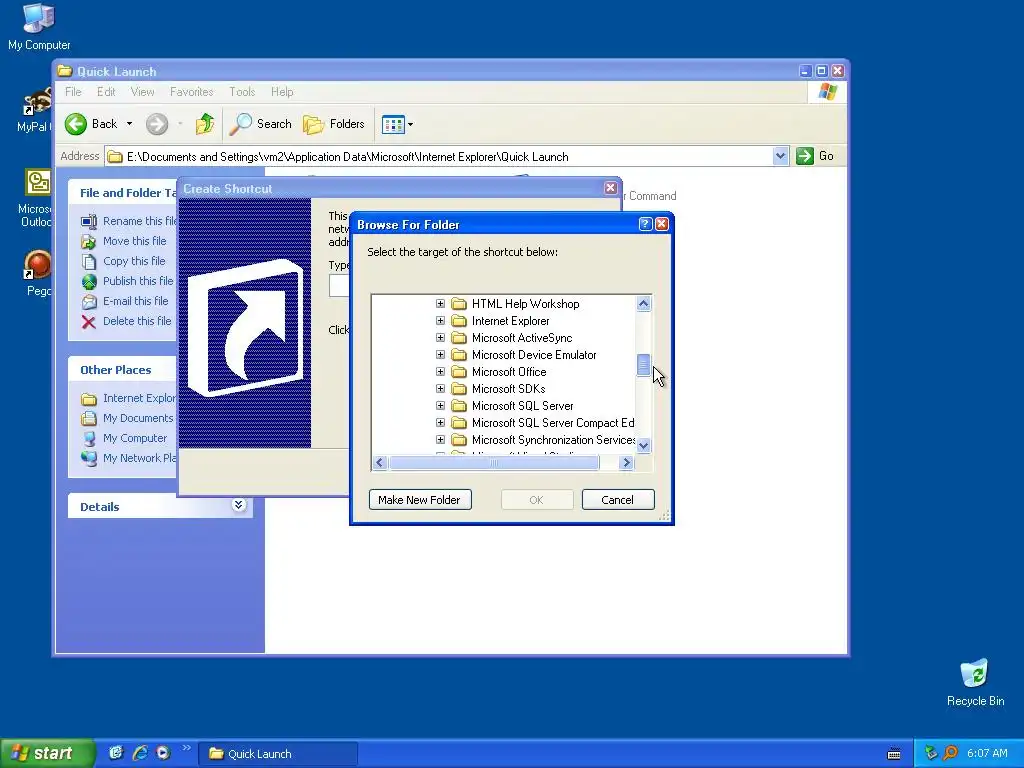Expand the HTML Help Workshop tree node
The height and width of the screenshot is (768, 1024).
click(440, 304)
